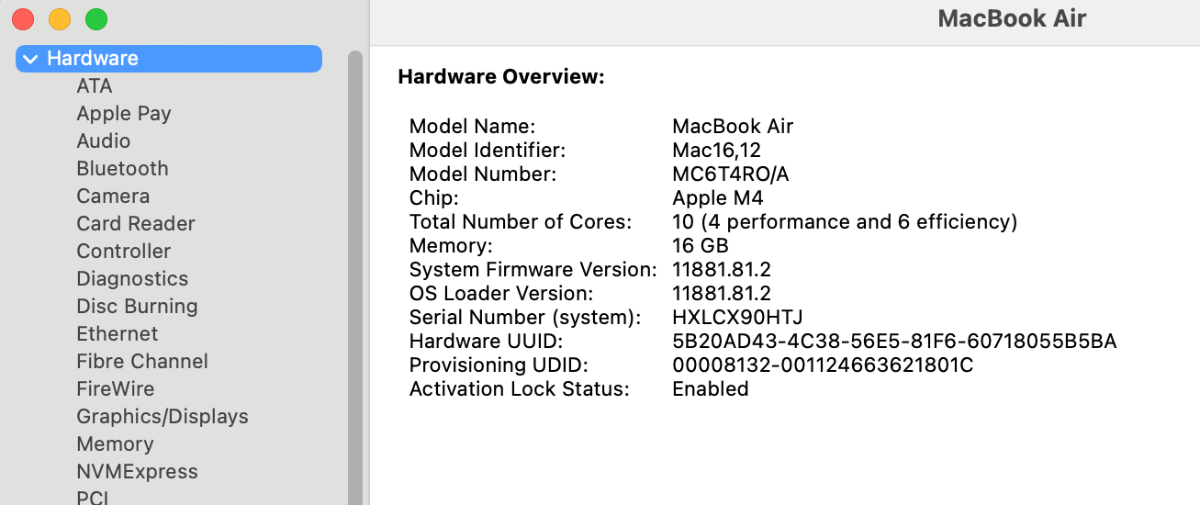Viewport: 1200px width, 505px height.
Task: Select NVMExpress in the sidebar
Action: click(137, 471)
